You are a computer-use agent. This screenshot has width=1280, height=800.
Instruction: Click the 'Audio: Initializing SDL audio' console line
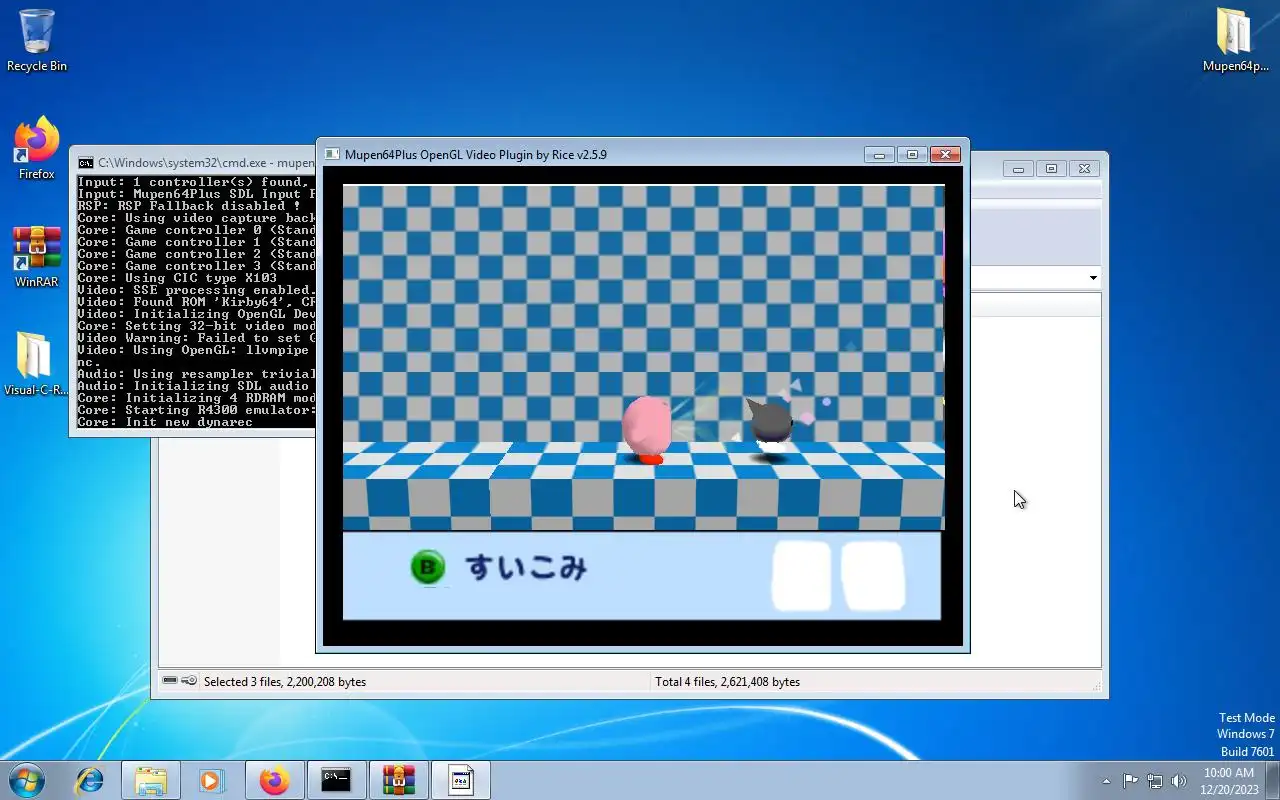tap(196, 386)
